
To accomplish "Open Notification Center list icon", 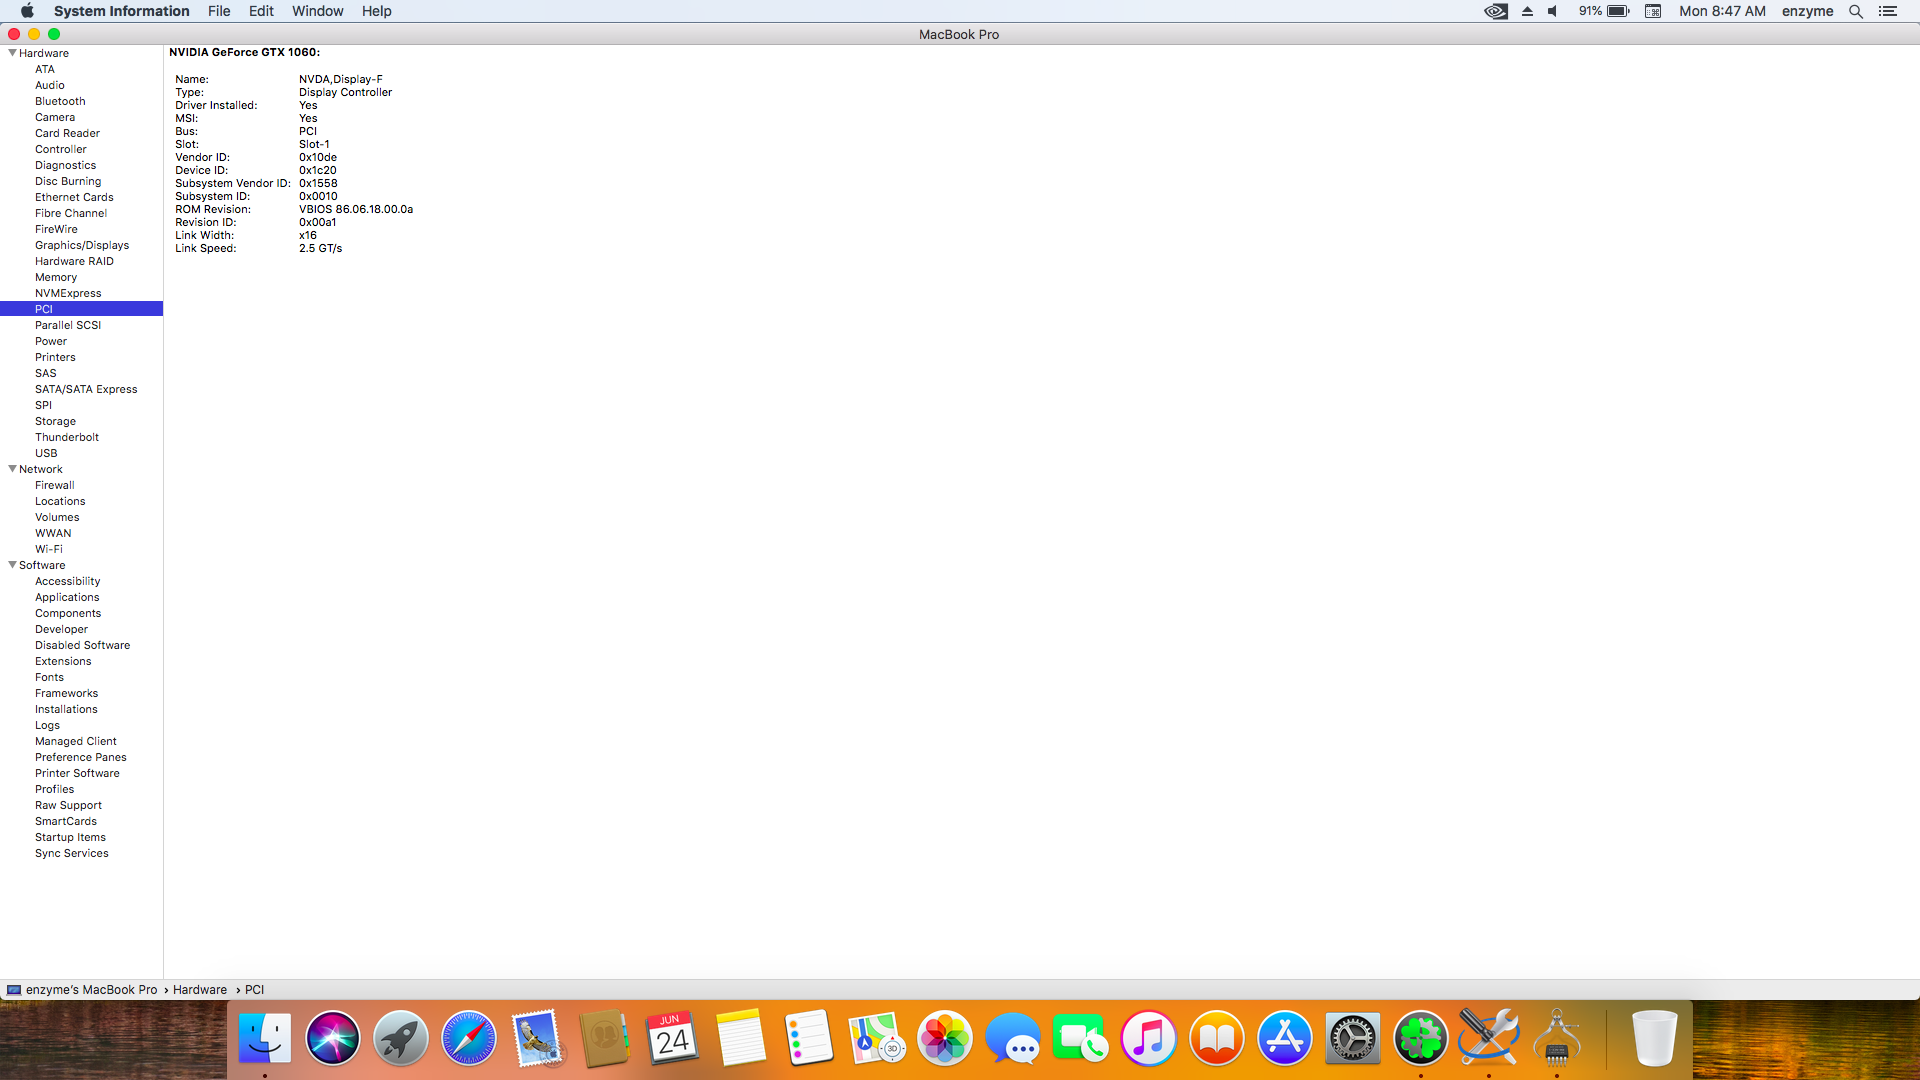I will pyautogui.click(x=1888, y=11).
